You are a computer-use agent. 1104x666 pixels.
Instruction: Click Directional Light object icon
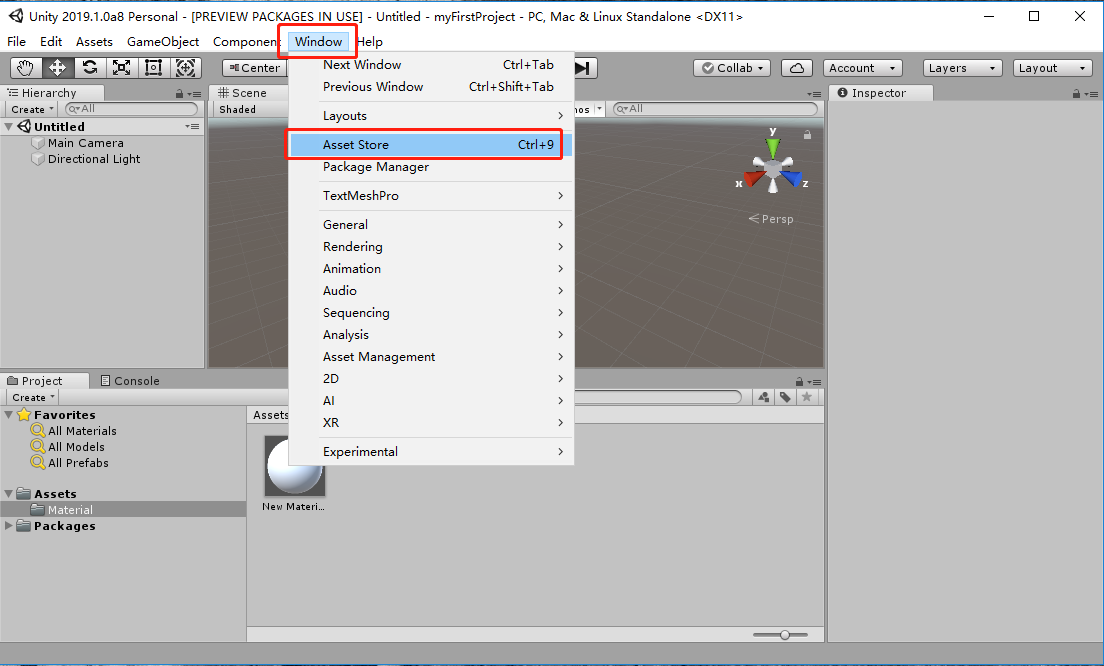[x=38, y=159]
